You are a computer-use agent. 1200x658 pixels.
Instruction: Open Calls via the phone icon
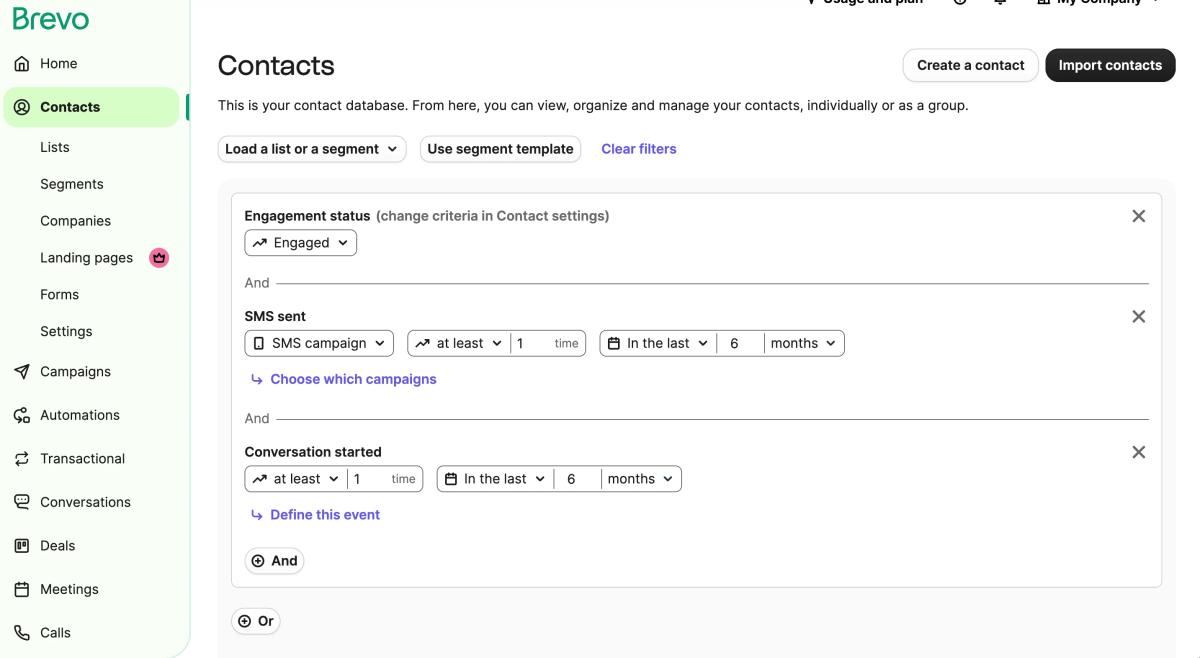coord(22,633)
